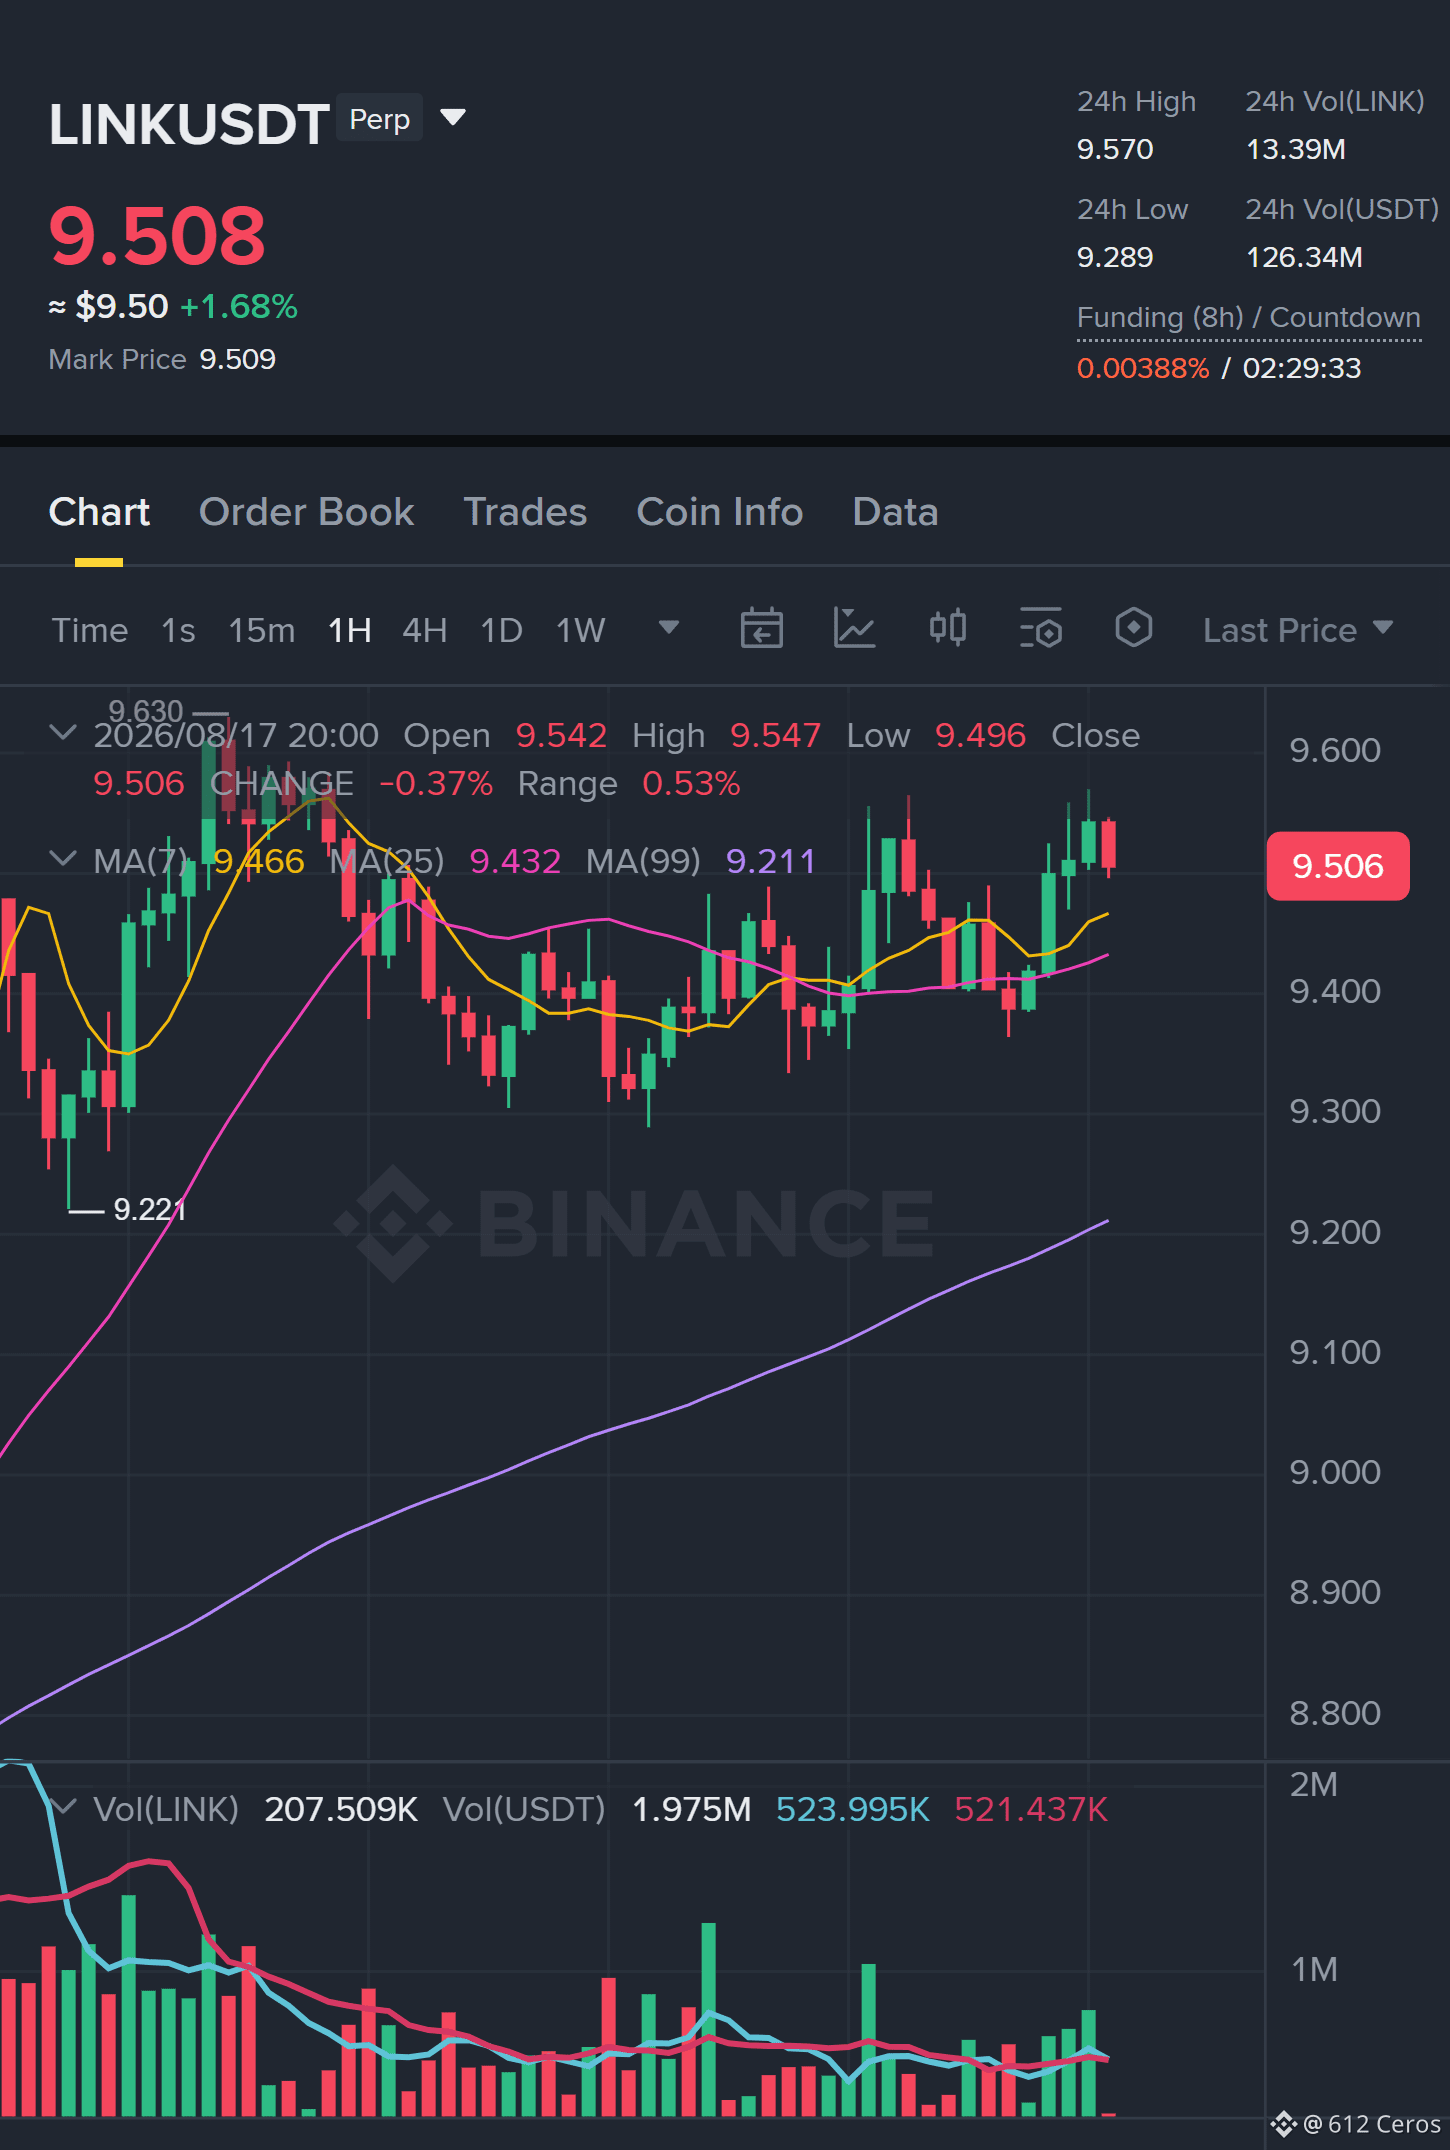Tap the hexagon chart preferences icon
The image size is (1450, 2150).
click(1133, 629)
